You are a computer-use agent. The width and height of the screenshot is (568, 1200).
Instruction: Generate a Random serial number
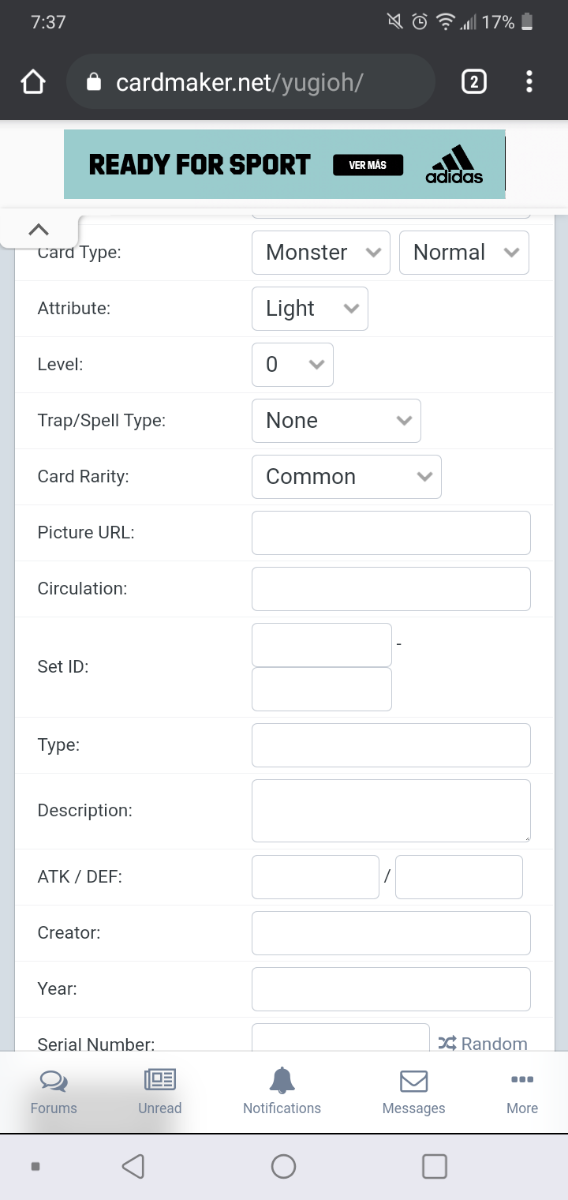(483, 1043)
